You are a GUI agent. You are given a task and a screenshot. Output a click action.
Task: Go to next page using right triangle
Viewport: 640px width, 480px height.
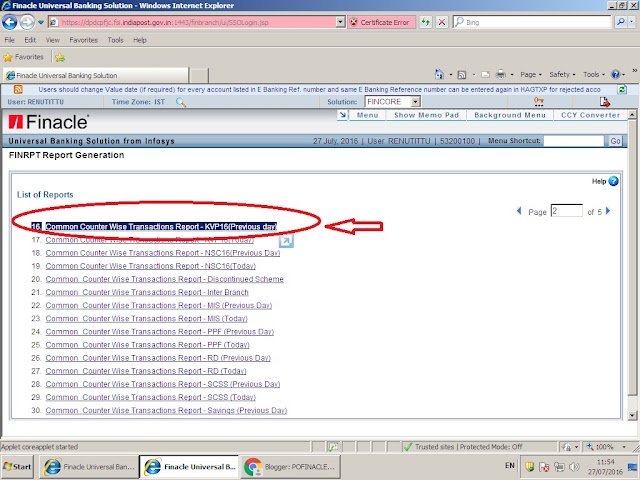(608, 211)
